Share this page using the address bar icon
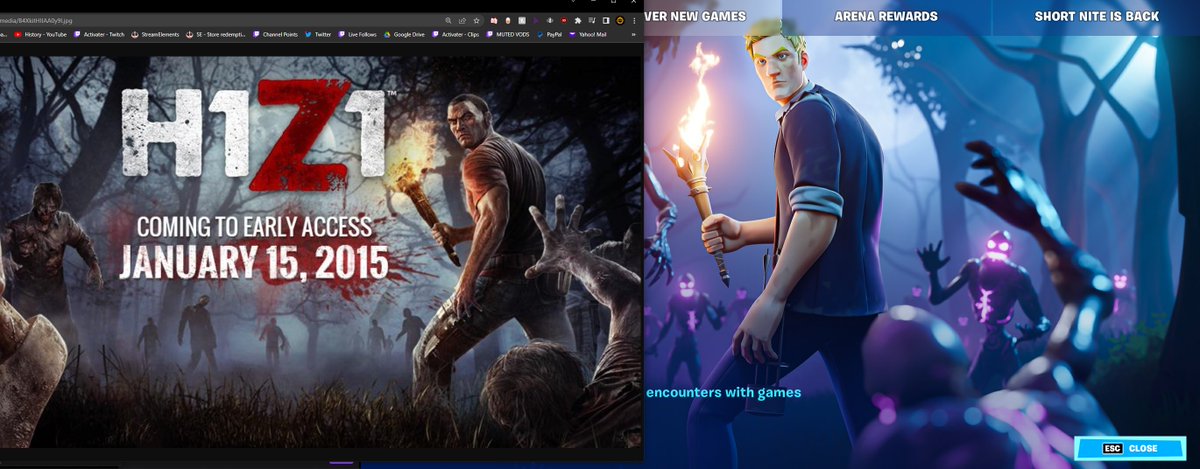The height and width of the screenshot is (469, 1200). tap(462, 20)
